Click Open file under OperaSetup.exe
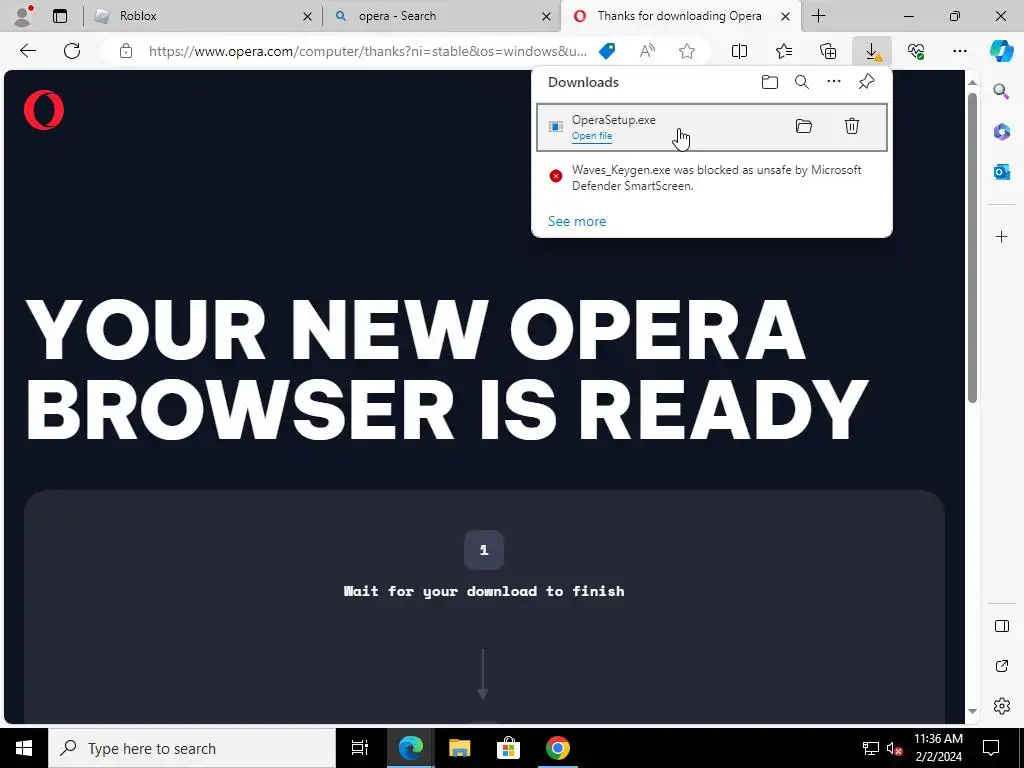The width and height of the screenshot is (1024, 768). point(592,136)
